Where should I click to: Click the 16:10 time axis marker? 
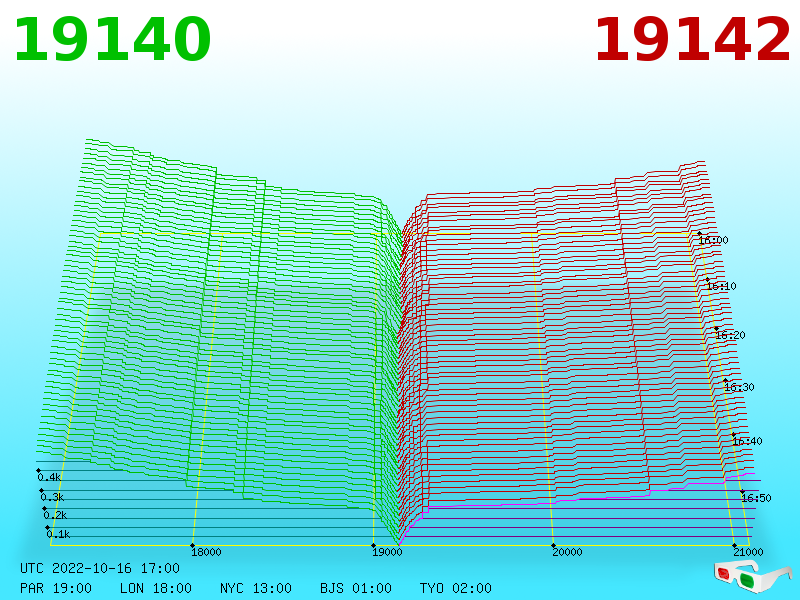(x=721, y=286)
